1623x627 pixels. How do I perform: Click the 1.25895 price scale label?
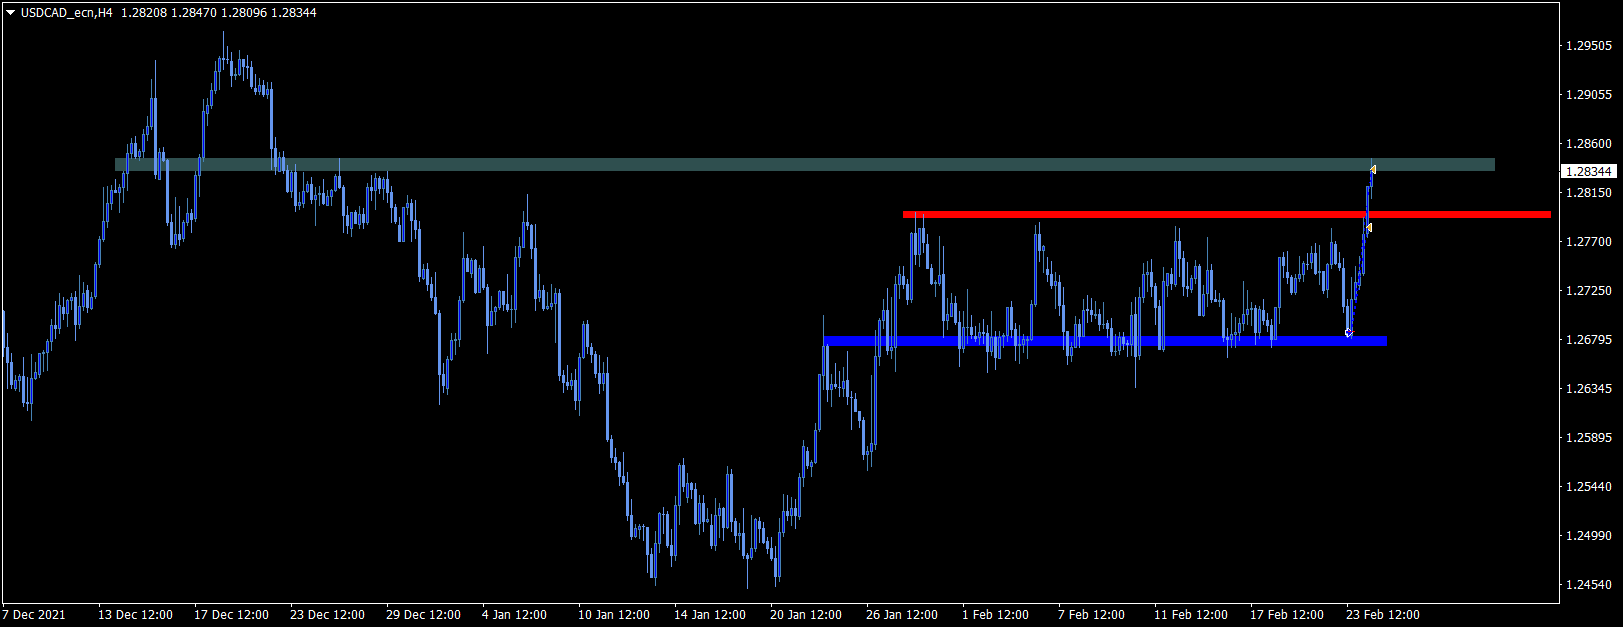pos(1589,438)
